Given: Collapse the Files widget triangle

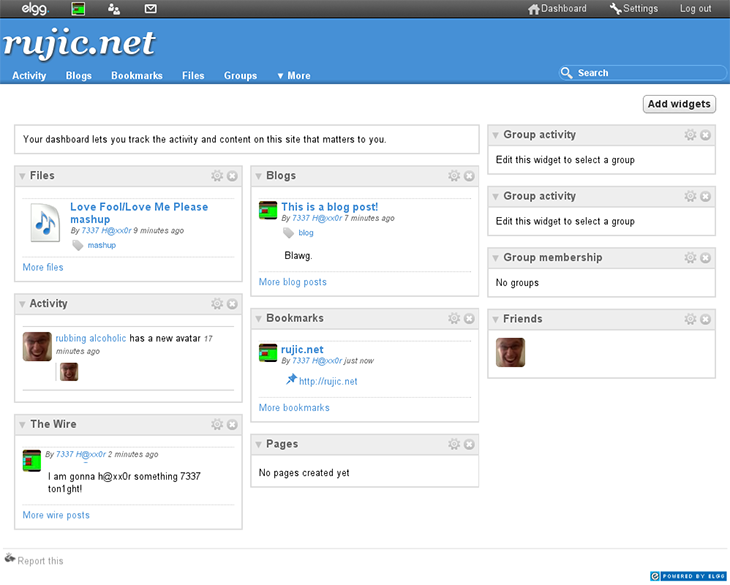Looking at the screenshot, I should pos(22,176).
